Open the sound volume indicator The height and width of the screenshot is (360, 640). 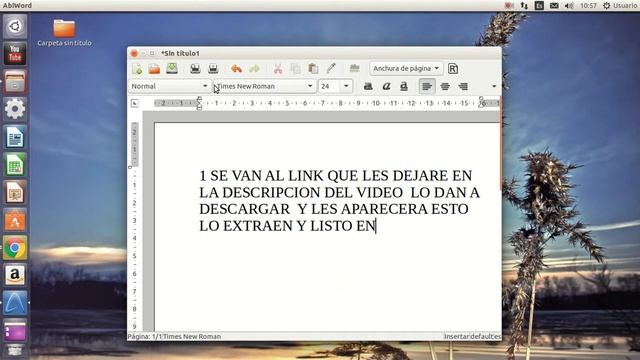569,6
